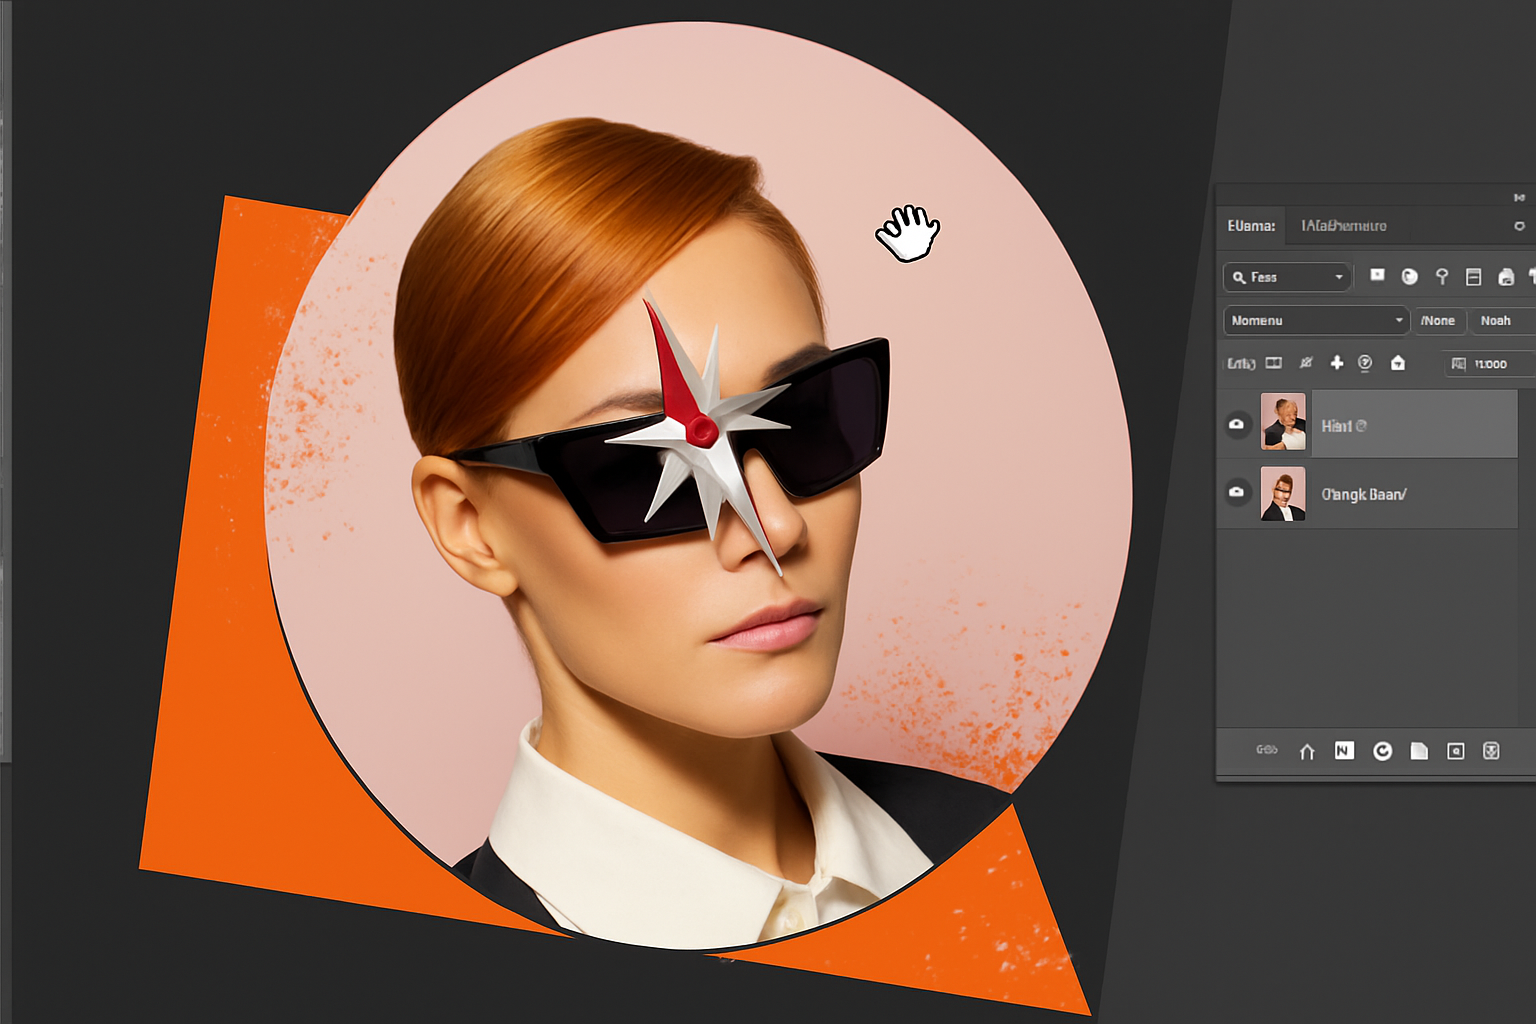Select the IAlaBemeiro tab in the panel header

(1343, 226)
